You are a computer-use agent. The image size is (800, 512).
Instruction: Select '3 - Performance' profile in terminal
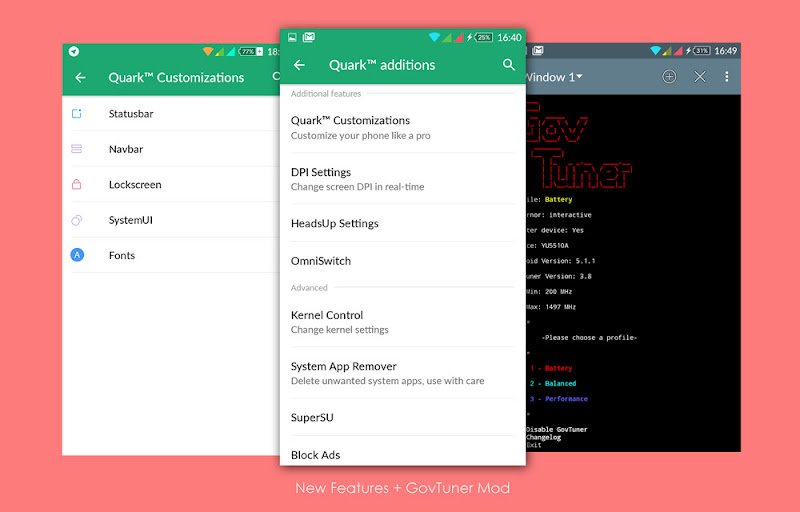tap(559, 399)
